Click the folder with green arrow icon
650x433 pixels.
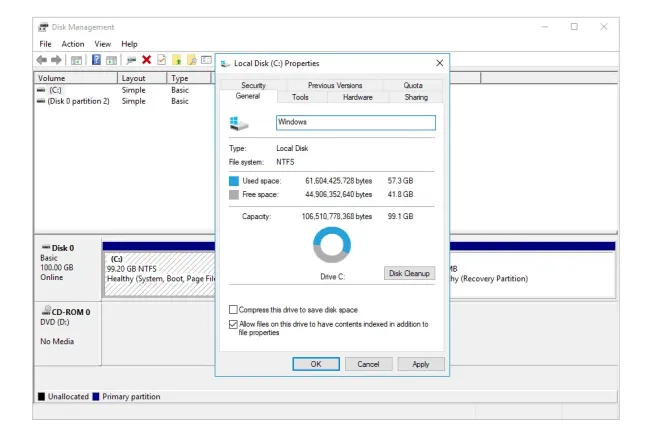[176, 60]
